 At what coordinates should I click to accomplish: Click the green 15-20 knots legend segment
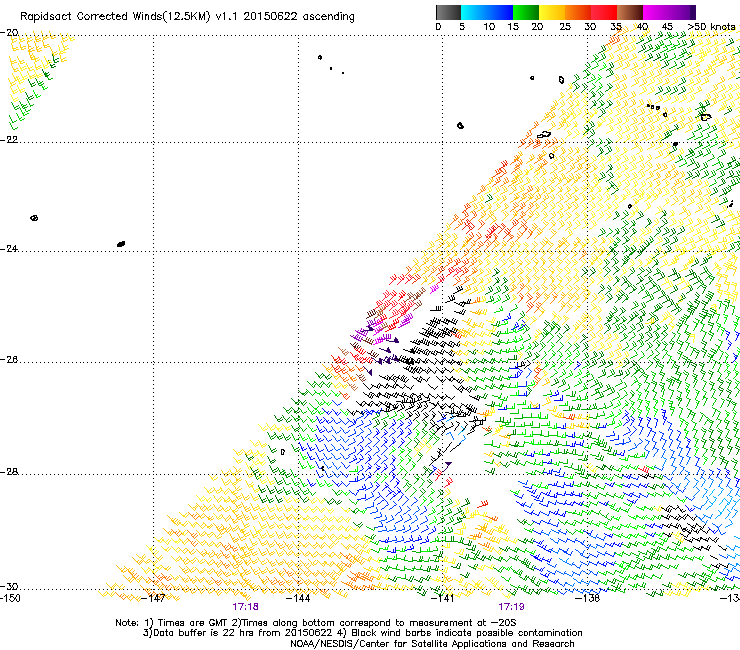526,12
